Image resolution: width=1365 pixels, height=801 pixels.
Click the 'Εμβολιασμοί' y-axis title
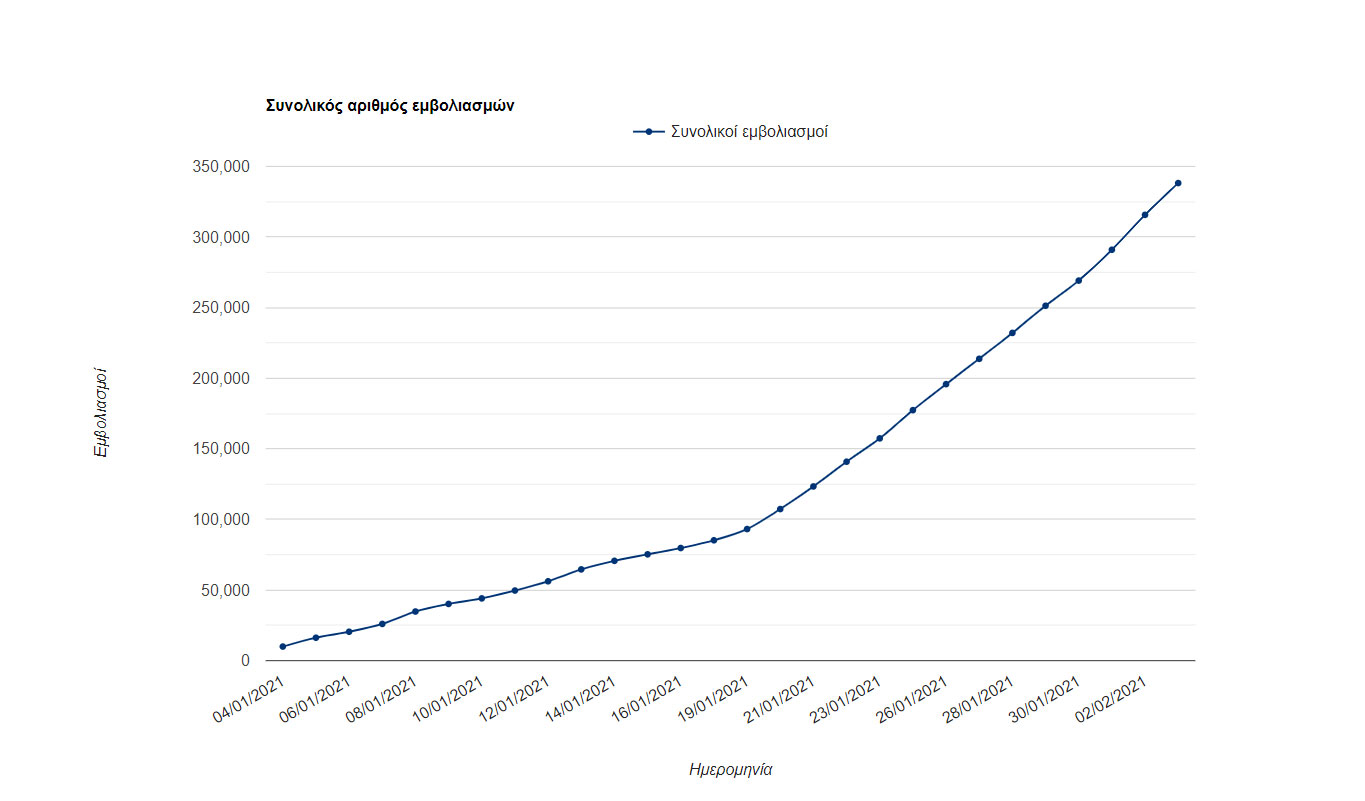[100, 413]
